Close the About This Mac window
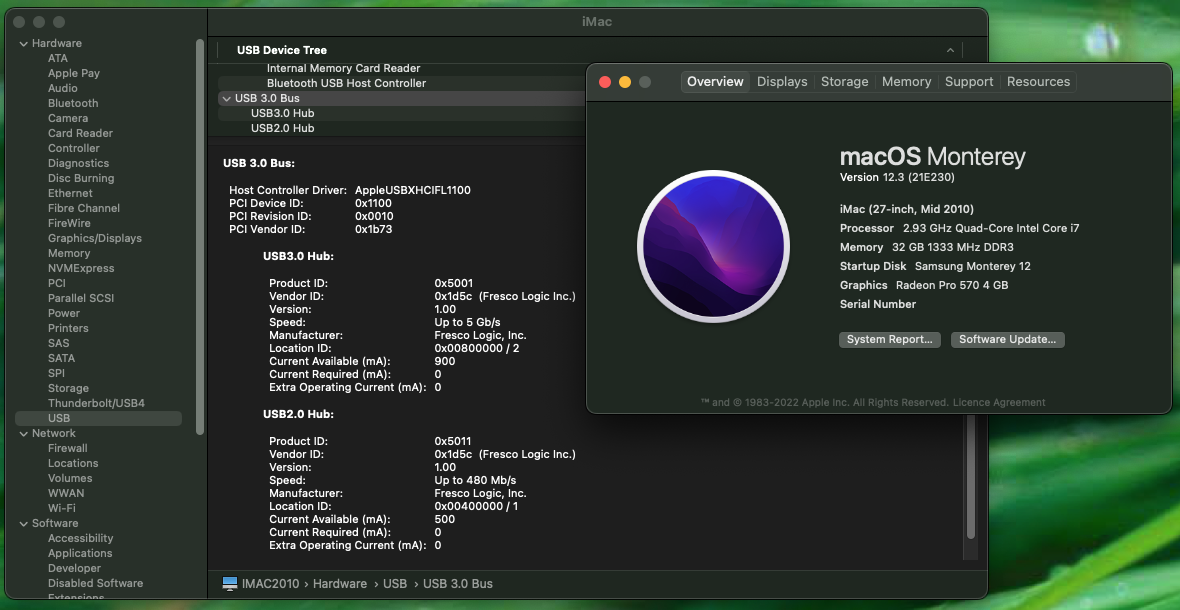This screenshot has width=1180, height=610. pos(605,82)
